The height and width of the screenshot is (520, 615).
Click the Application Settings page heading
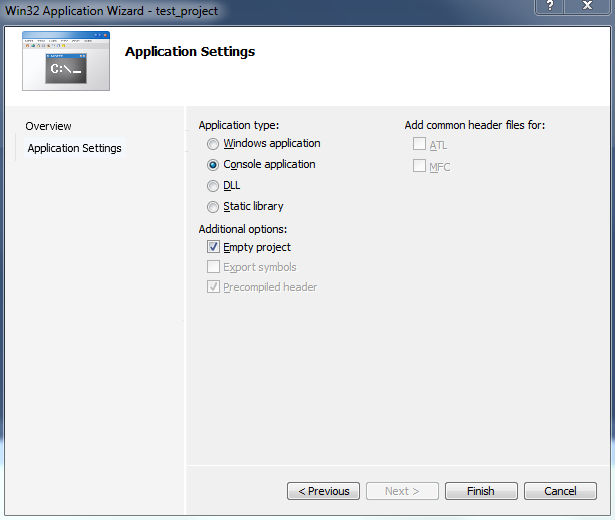[x=189, y=52]
